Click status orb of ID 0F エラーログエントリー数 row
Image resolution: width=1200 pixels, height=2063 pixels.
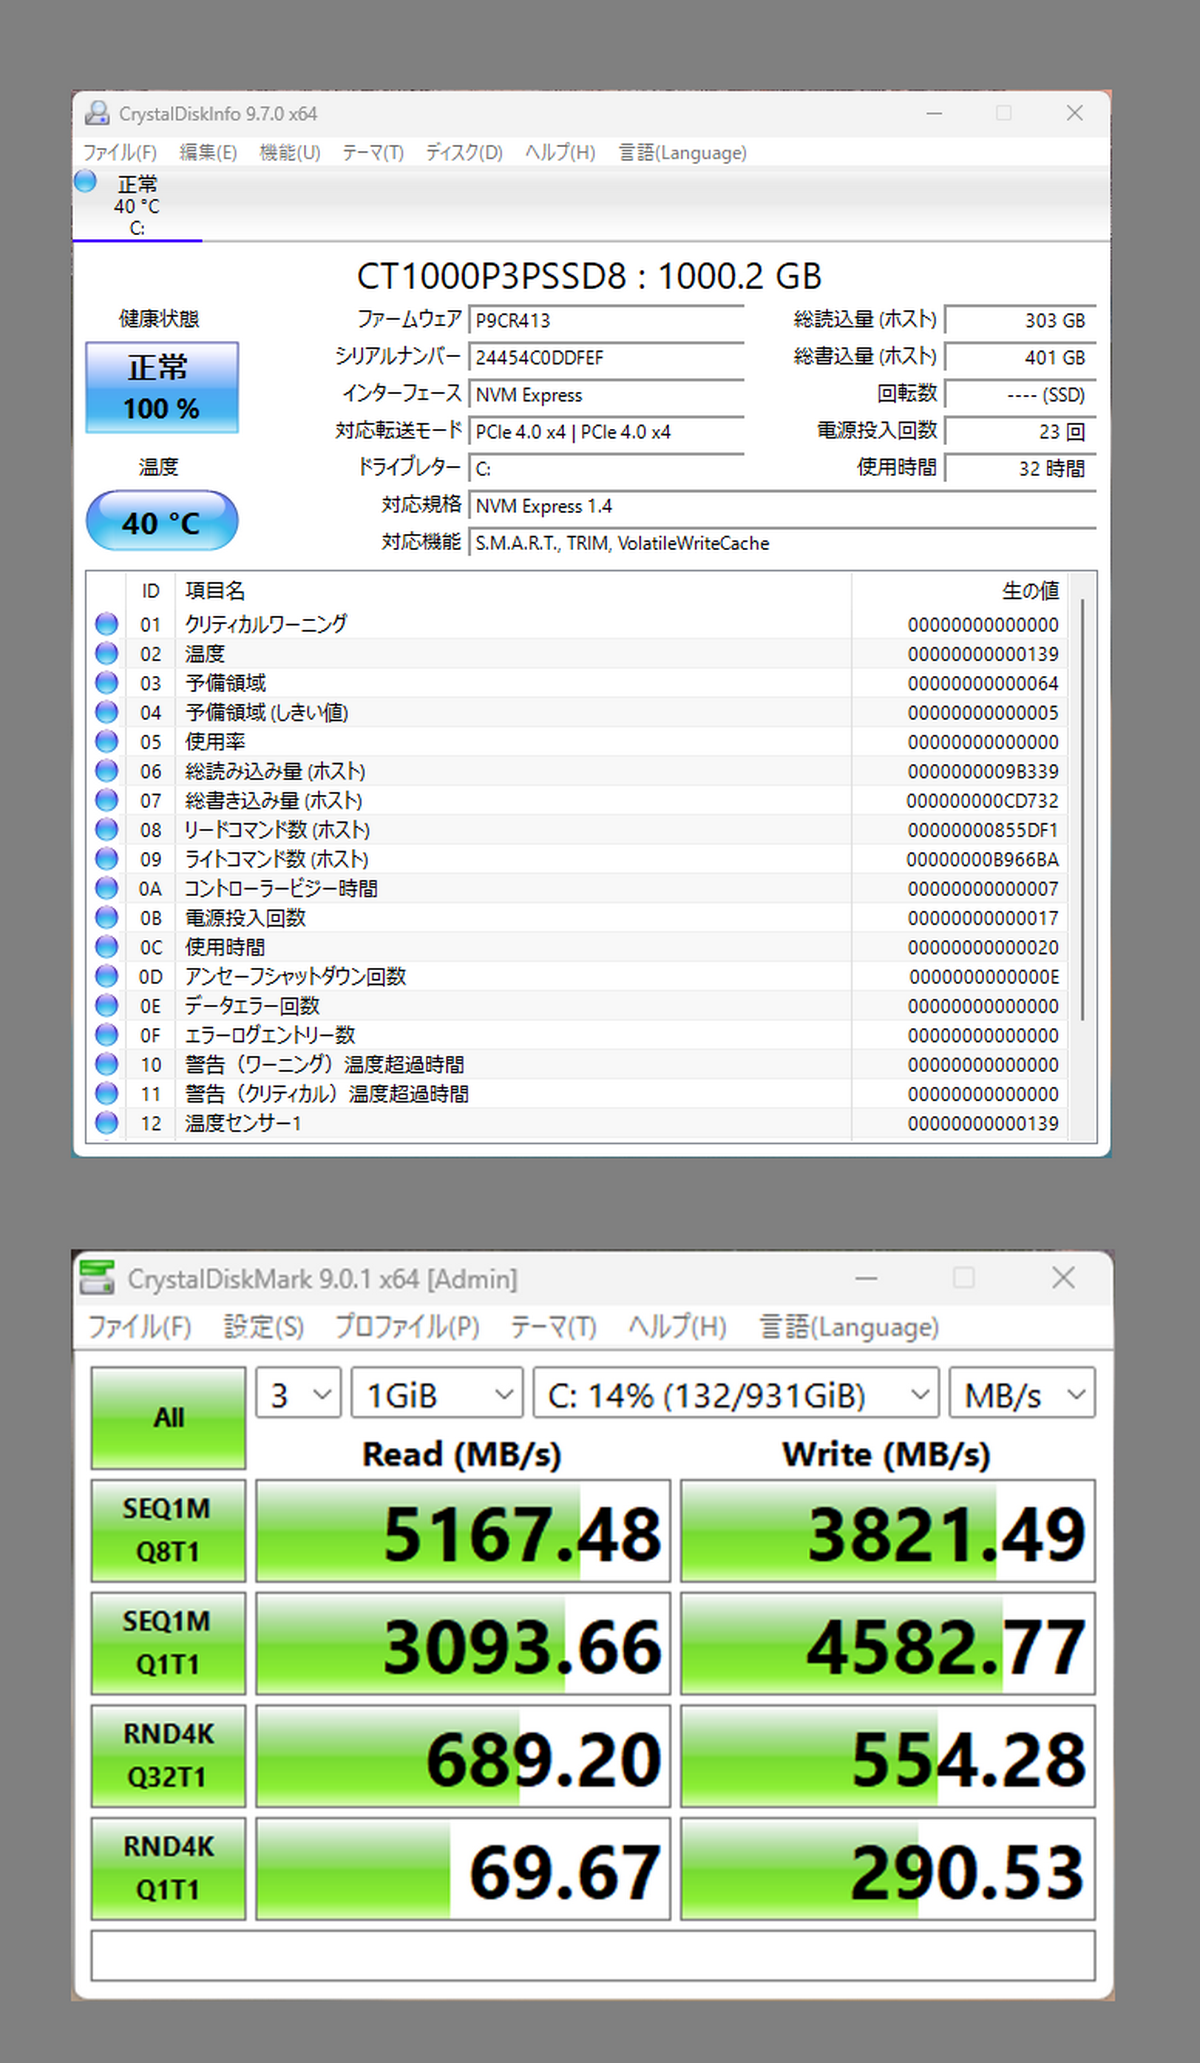[x=107, y=1035]
